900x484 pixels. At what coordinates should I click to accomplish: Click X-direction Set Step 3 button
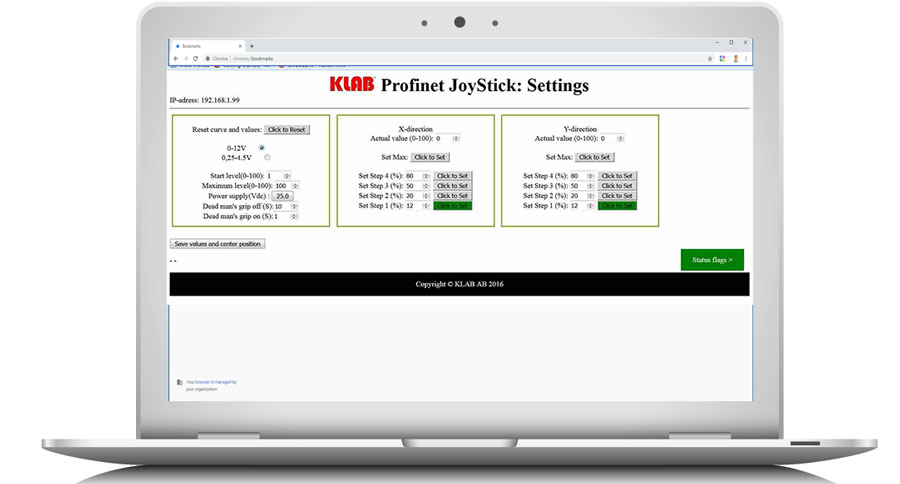(x=452, y=186)
